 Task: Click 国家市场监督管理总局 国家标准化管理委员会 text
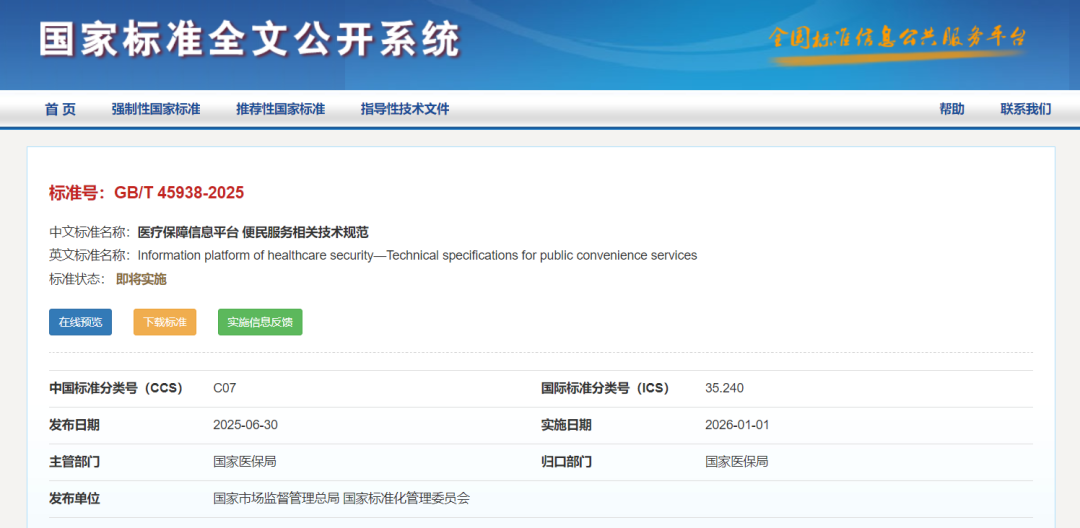[x=342, y=498]
